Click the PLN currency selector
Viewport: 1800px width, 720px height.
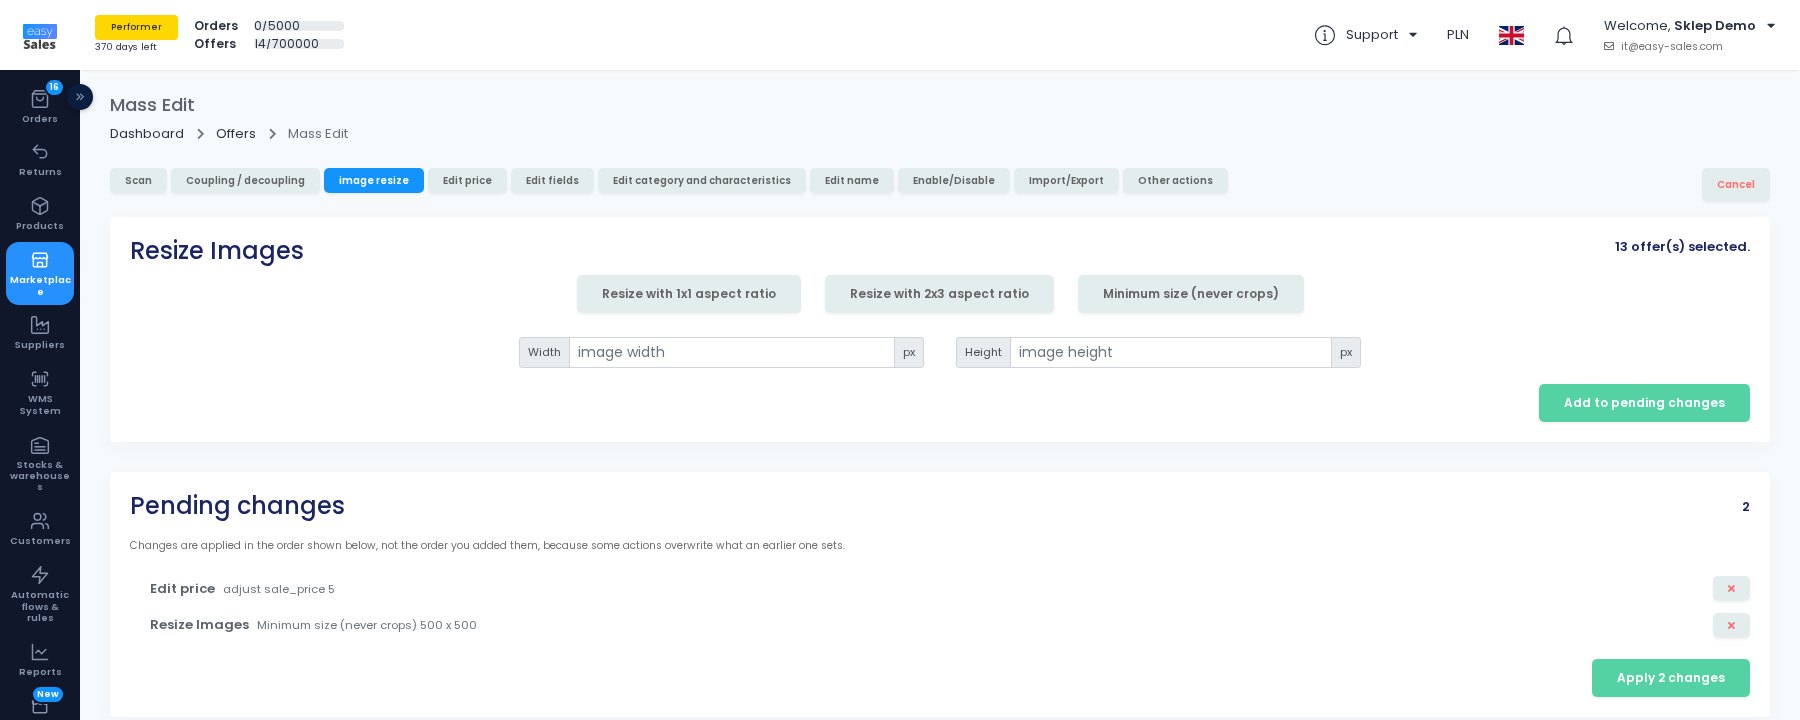pos(1458,35)
